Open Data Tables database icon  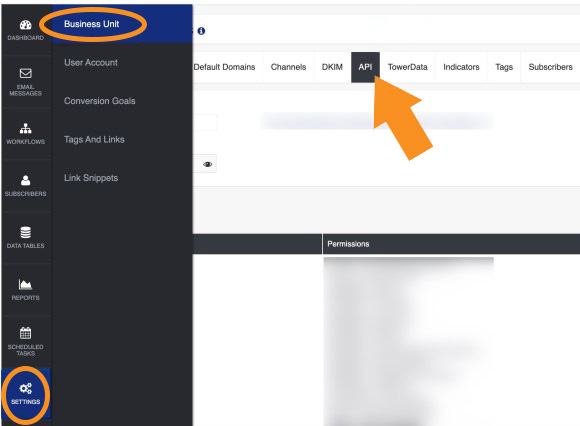26,233
